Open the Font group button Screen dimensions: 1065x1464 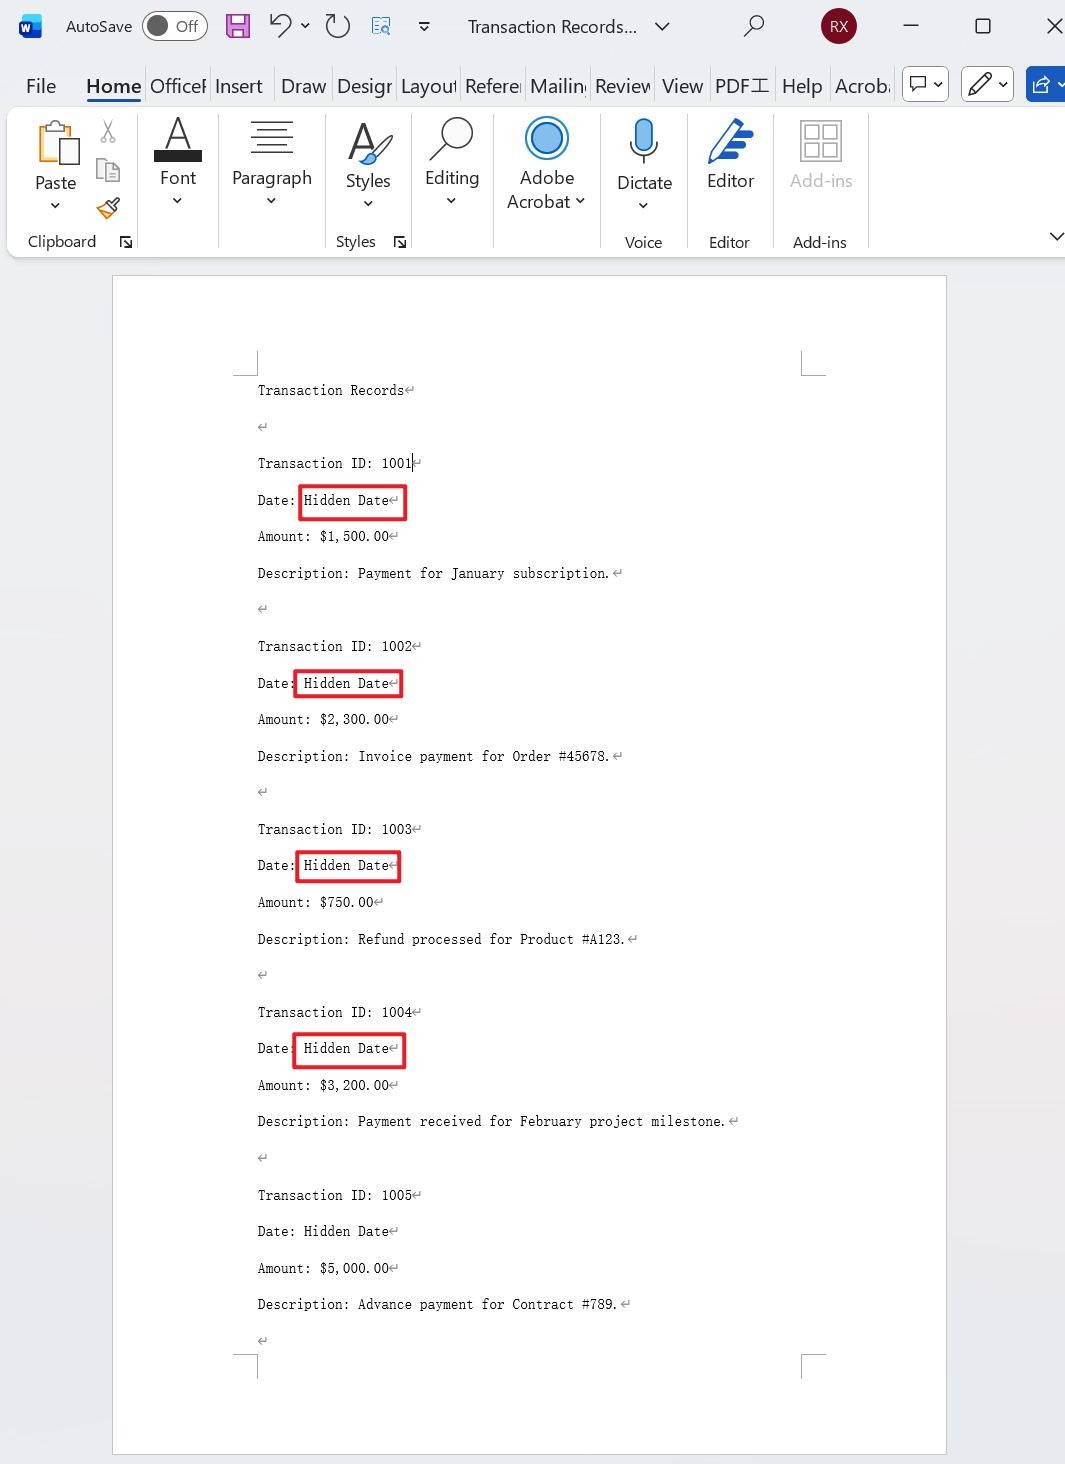[178, 162]
